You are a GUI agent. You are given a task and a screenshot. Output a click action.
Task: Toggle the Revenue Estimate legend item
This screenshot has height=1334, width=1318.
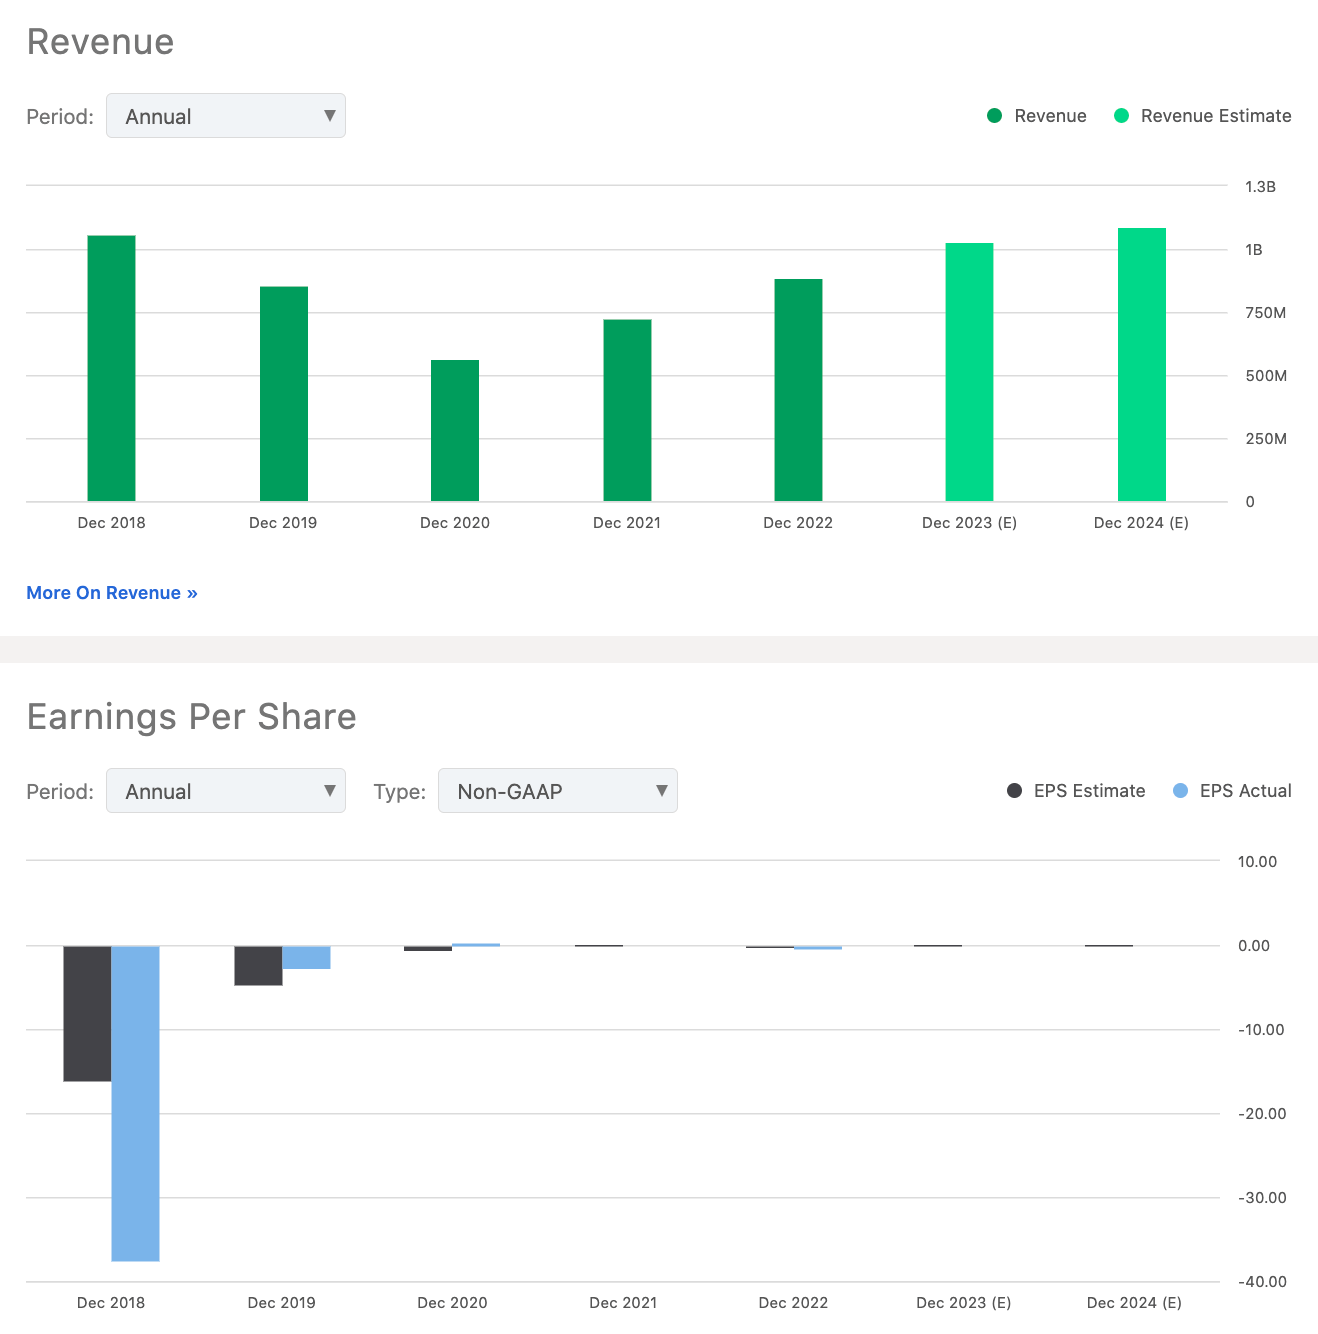(x=1203, y=116)
